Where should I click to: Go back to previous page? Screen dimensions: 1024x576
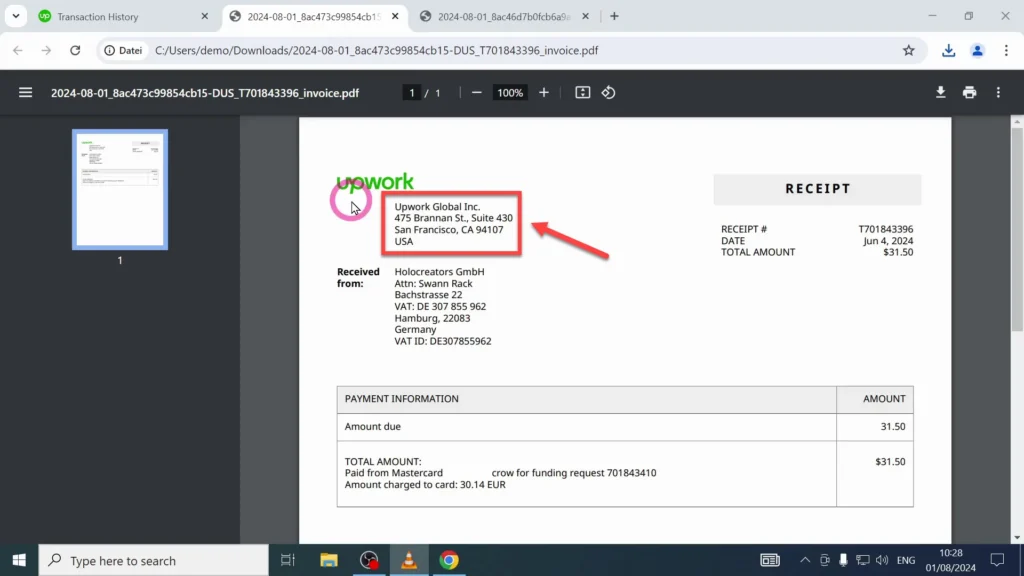[18, 50]
